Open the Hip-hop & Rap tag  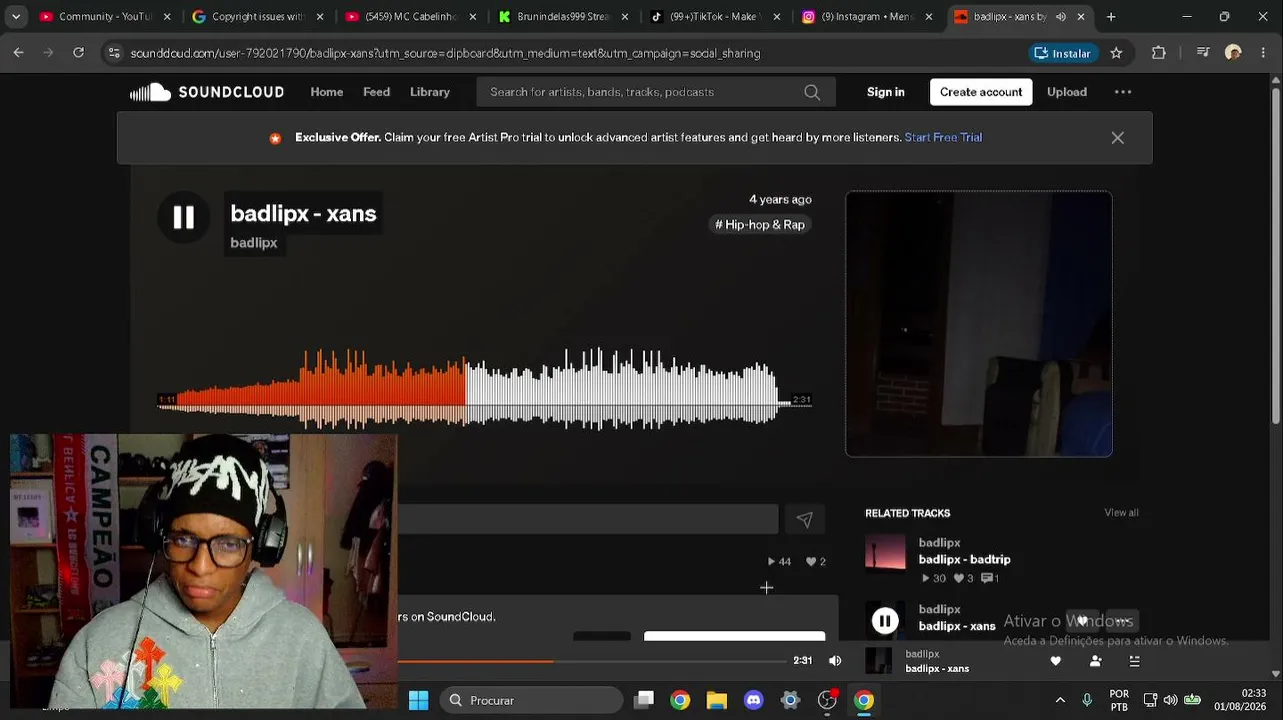click(760, 225)
